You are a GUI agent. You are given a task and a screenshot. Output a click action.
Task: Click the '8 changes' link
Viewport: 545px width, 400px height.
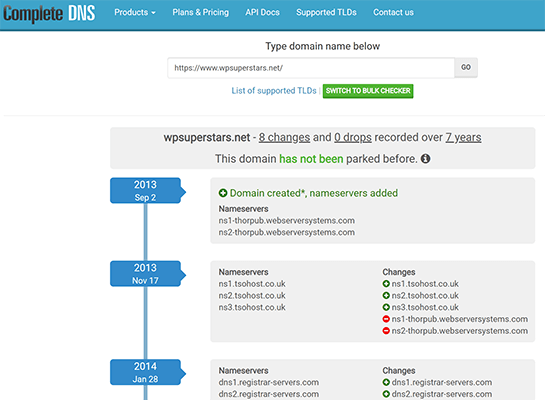[284, 138]
